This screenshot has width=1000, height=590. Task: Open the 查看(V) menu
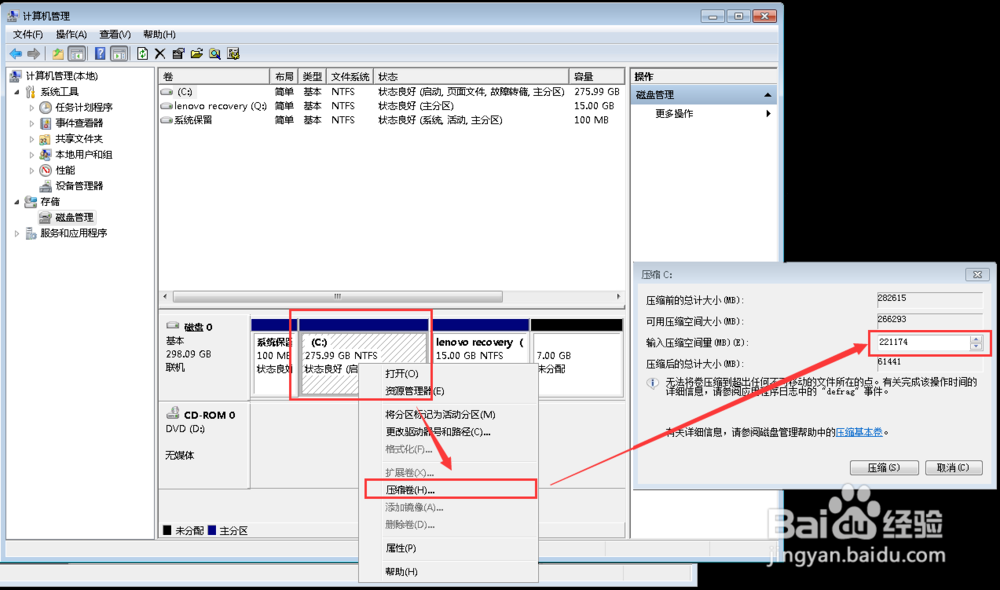(115, 34)
